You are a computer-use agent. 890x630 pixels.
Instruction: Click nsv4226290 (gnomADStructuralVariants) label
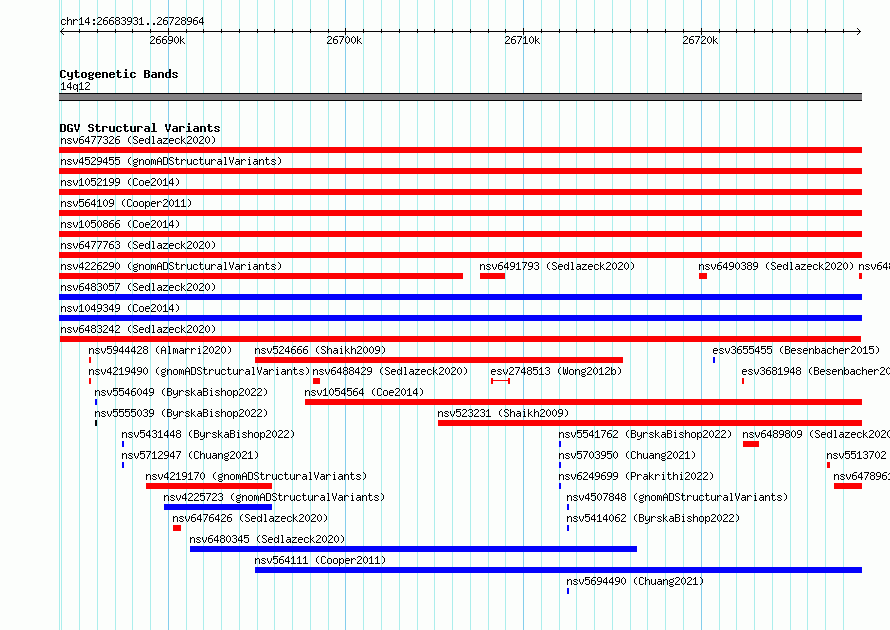pos(171,266)
